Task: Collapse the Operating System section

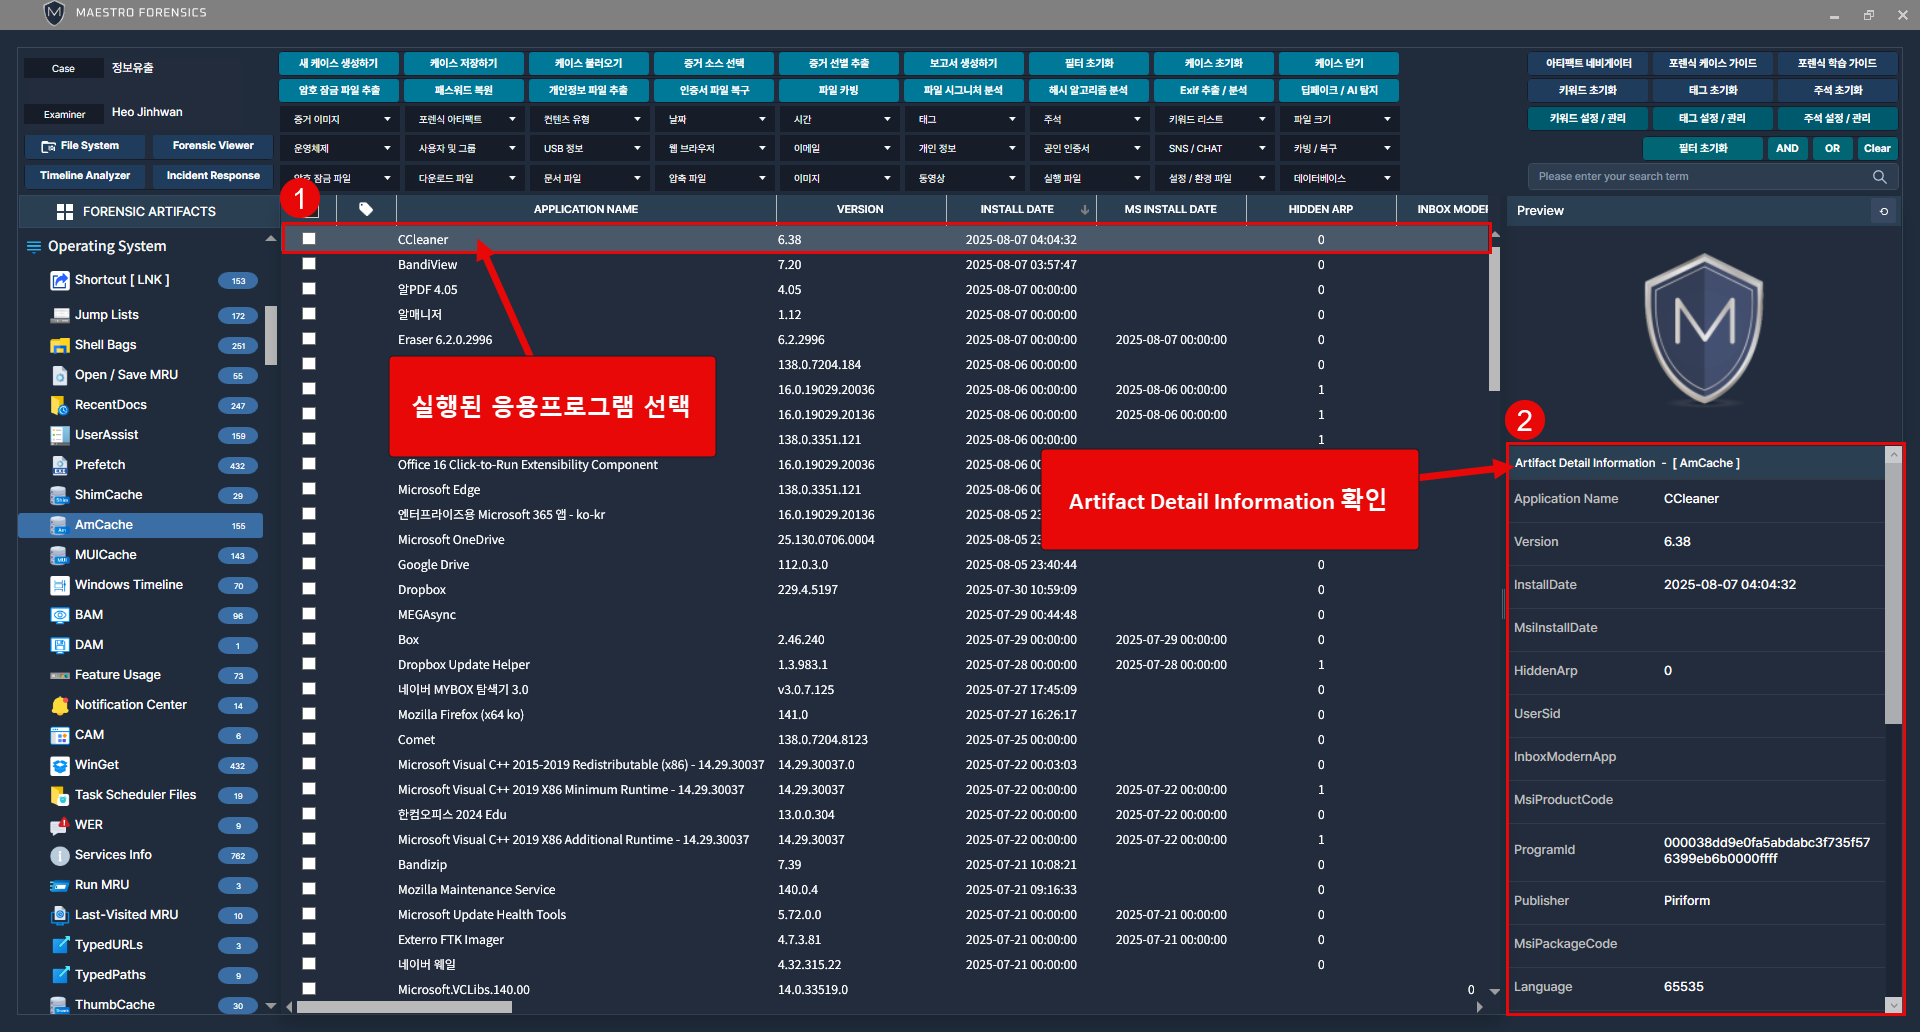Action: pos(270,239)
